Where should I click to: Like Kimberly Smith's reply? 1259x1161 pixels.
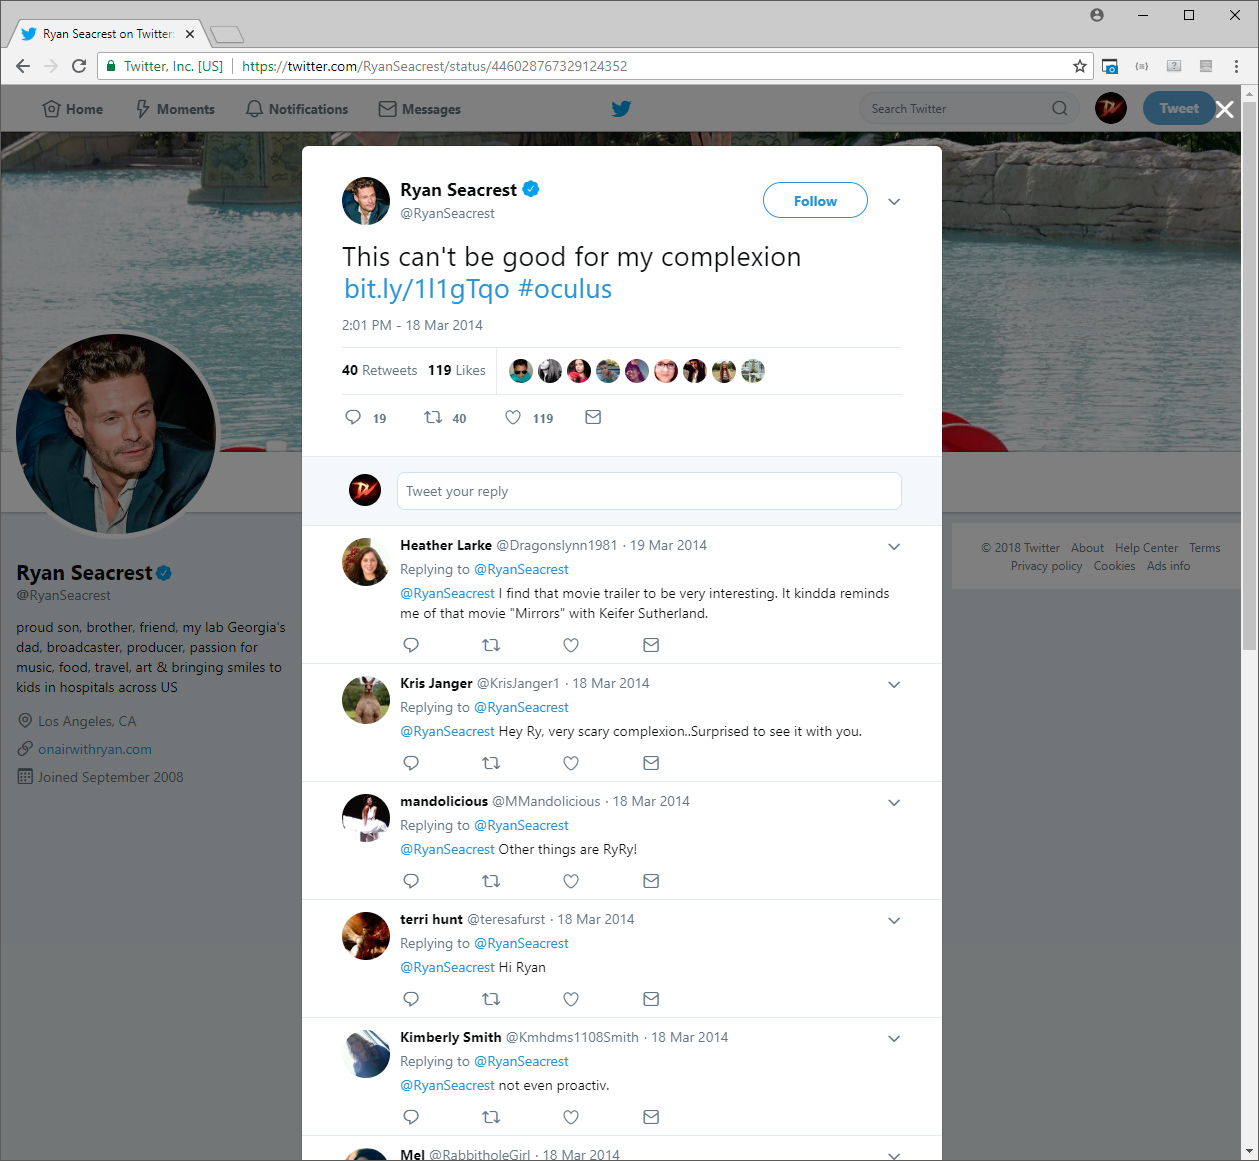click(571, 1117)
